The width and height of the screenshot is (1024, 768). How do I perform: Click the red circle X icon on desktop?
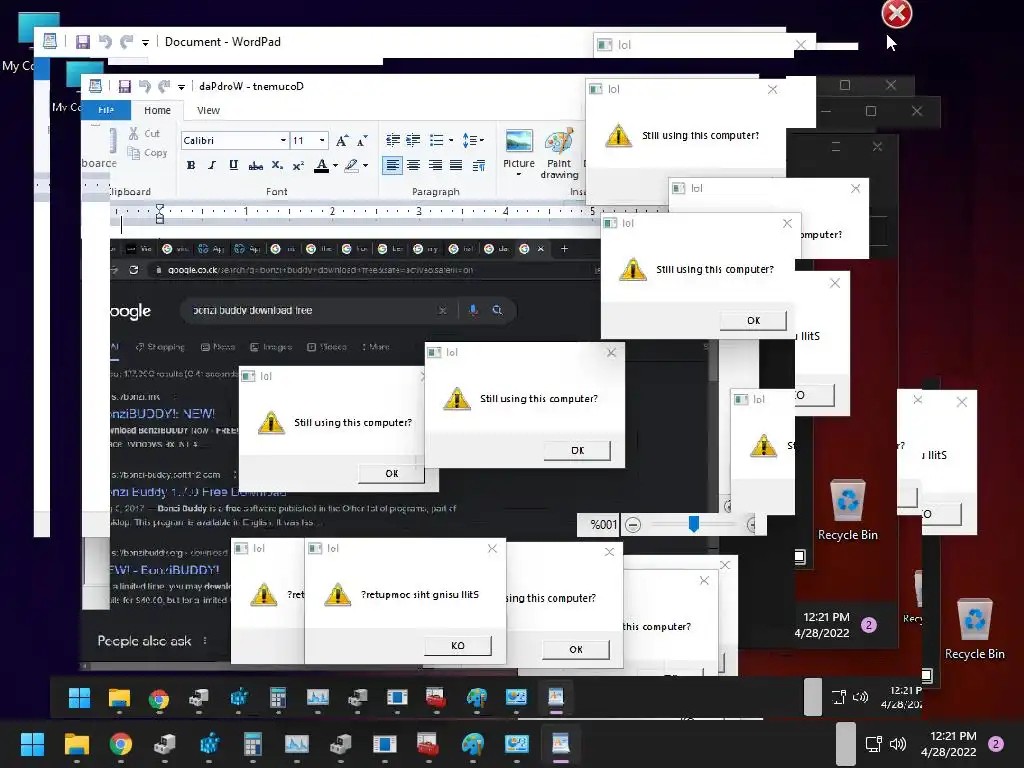(x=897, y=13)
